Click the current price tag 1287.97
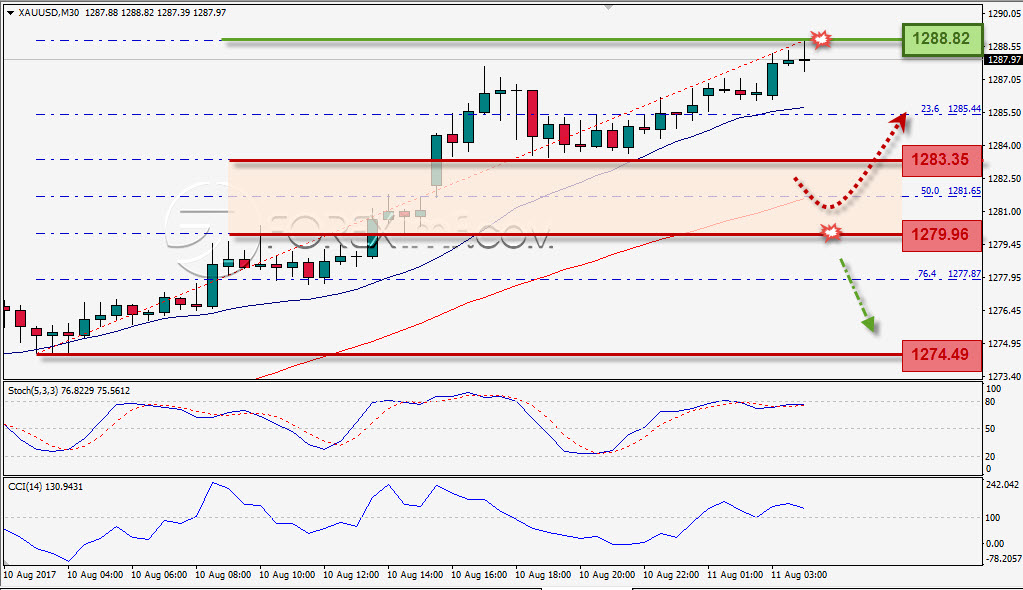Screen dimensions: 1023x590 (1003, 59)
